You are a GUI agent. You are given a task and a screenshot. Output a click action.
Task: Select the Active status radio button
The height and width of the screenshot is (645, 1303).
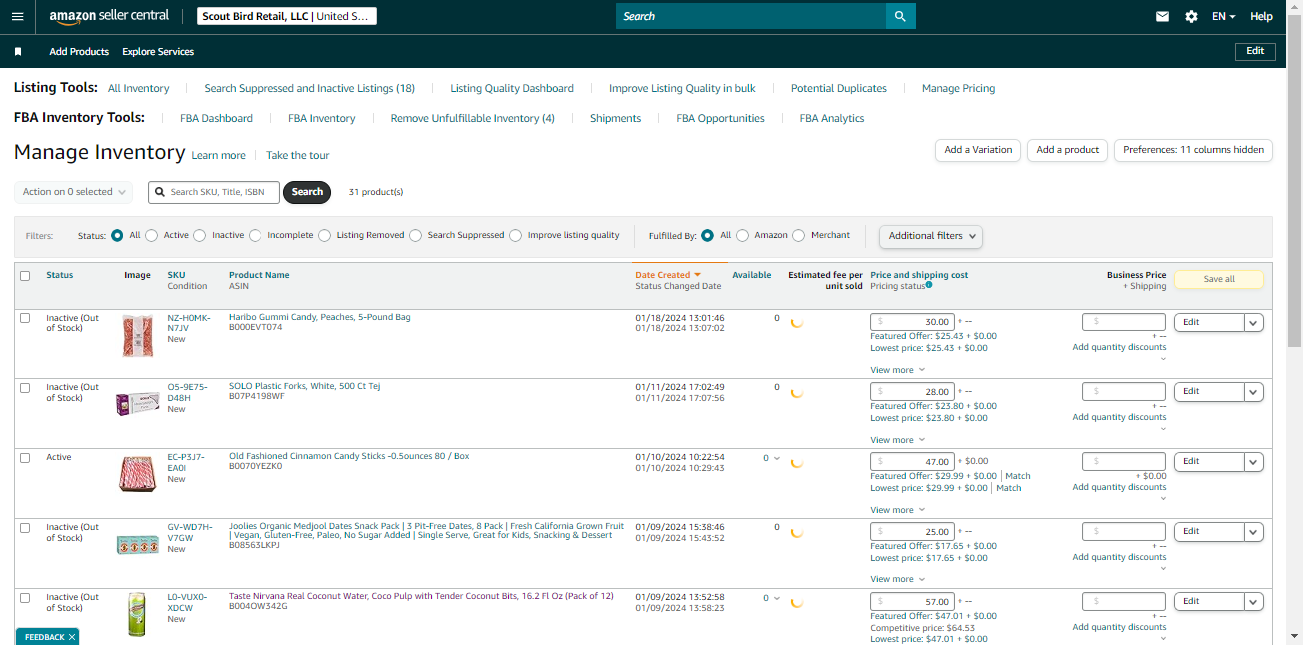coord(152,236)
